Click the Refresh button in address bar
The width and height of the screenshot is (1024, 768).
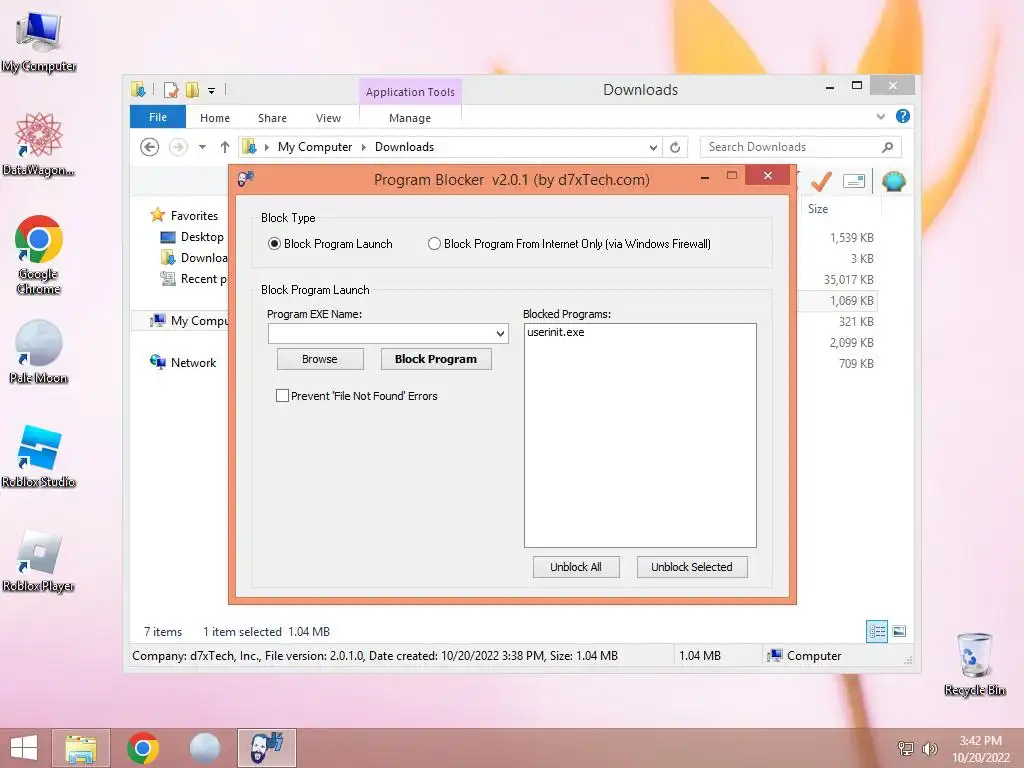pos(675,148)
